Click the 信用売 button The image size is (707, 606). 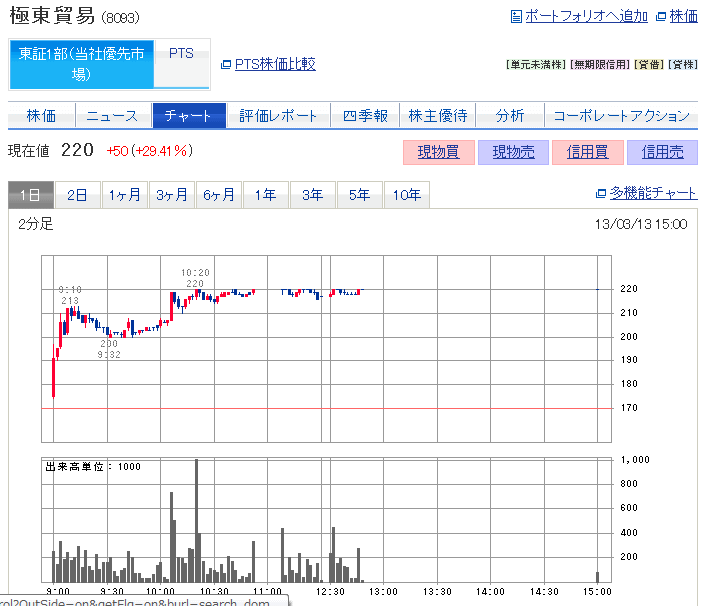662,152
